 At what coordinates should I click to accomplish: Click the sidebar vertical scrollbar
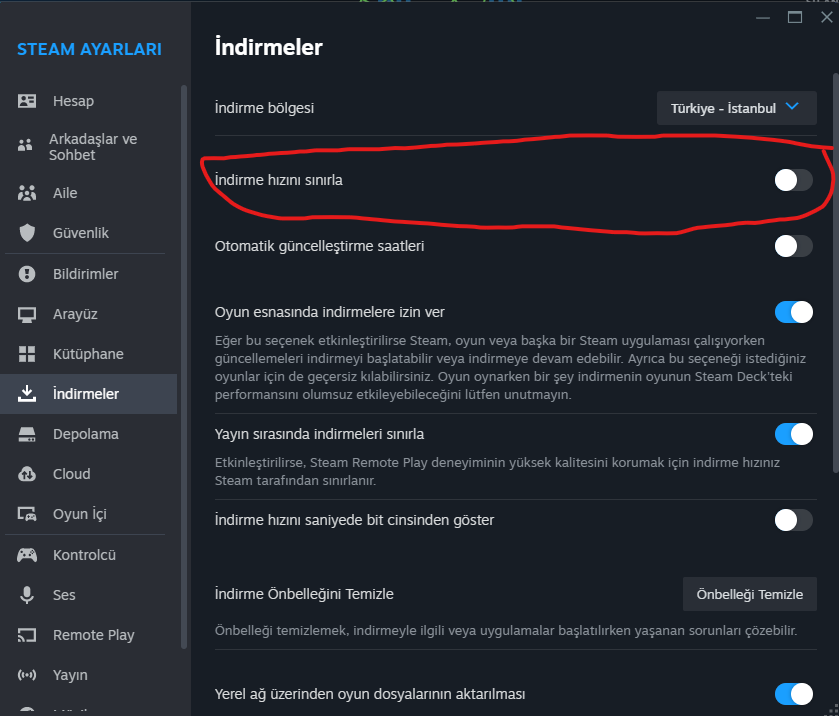click(184, 367)
